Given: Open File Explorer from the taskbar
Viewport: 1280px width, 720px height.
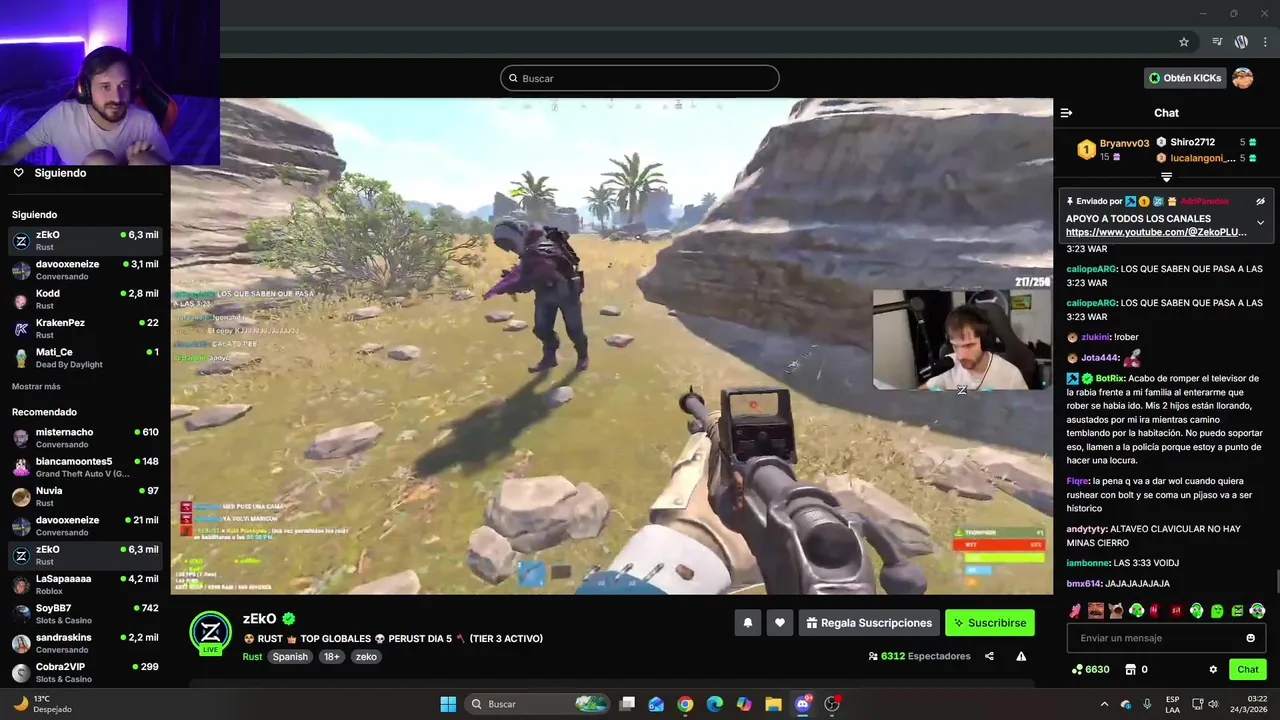Looking at the screenshot, I should point(773,704).
